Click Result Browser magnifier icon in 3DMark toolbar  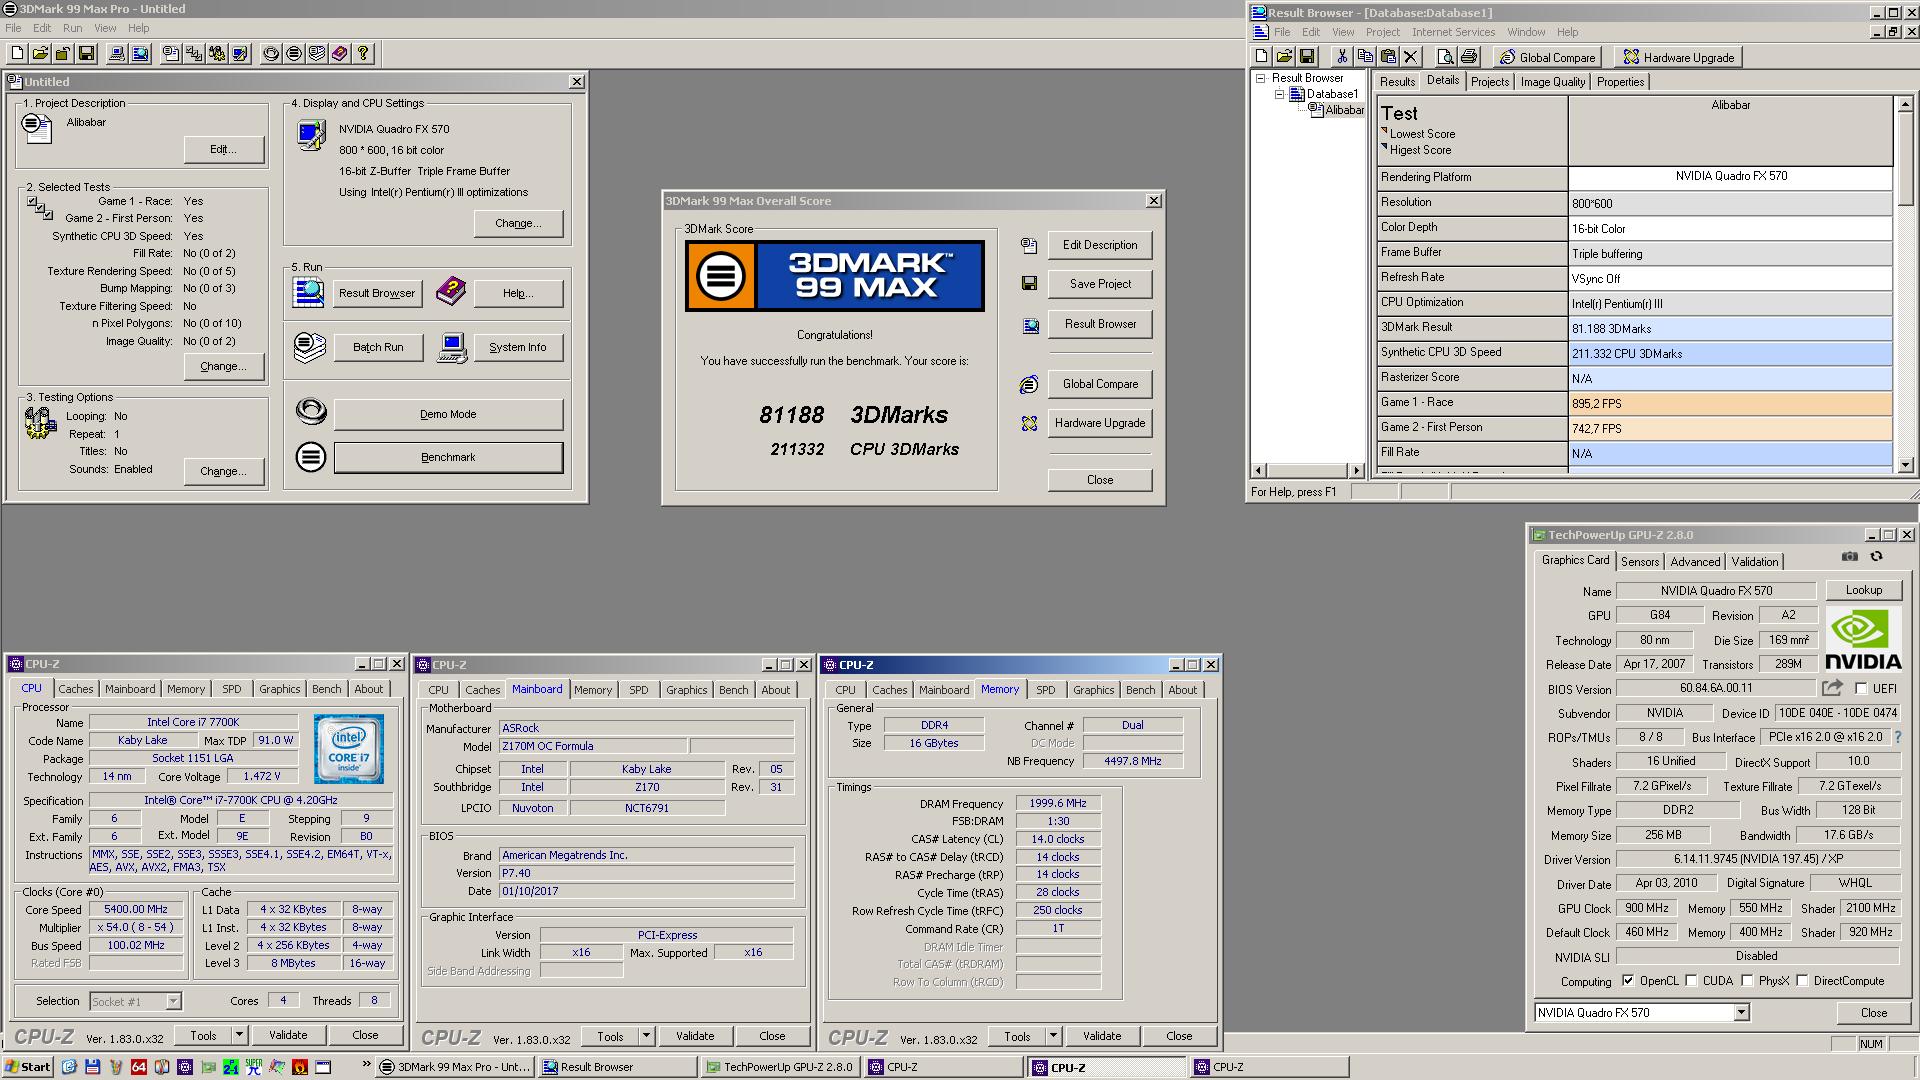(x=140, y=54)
